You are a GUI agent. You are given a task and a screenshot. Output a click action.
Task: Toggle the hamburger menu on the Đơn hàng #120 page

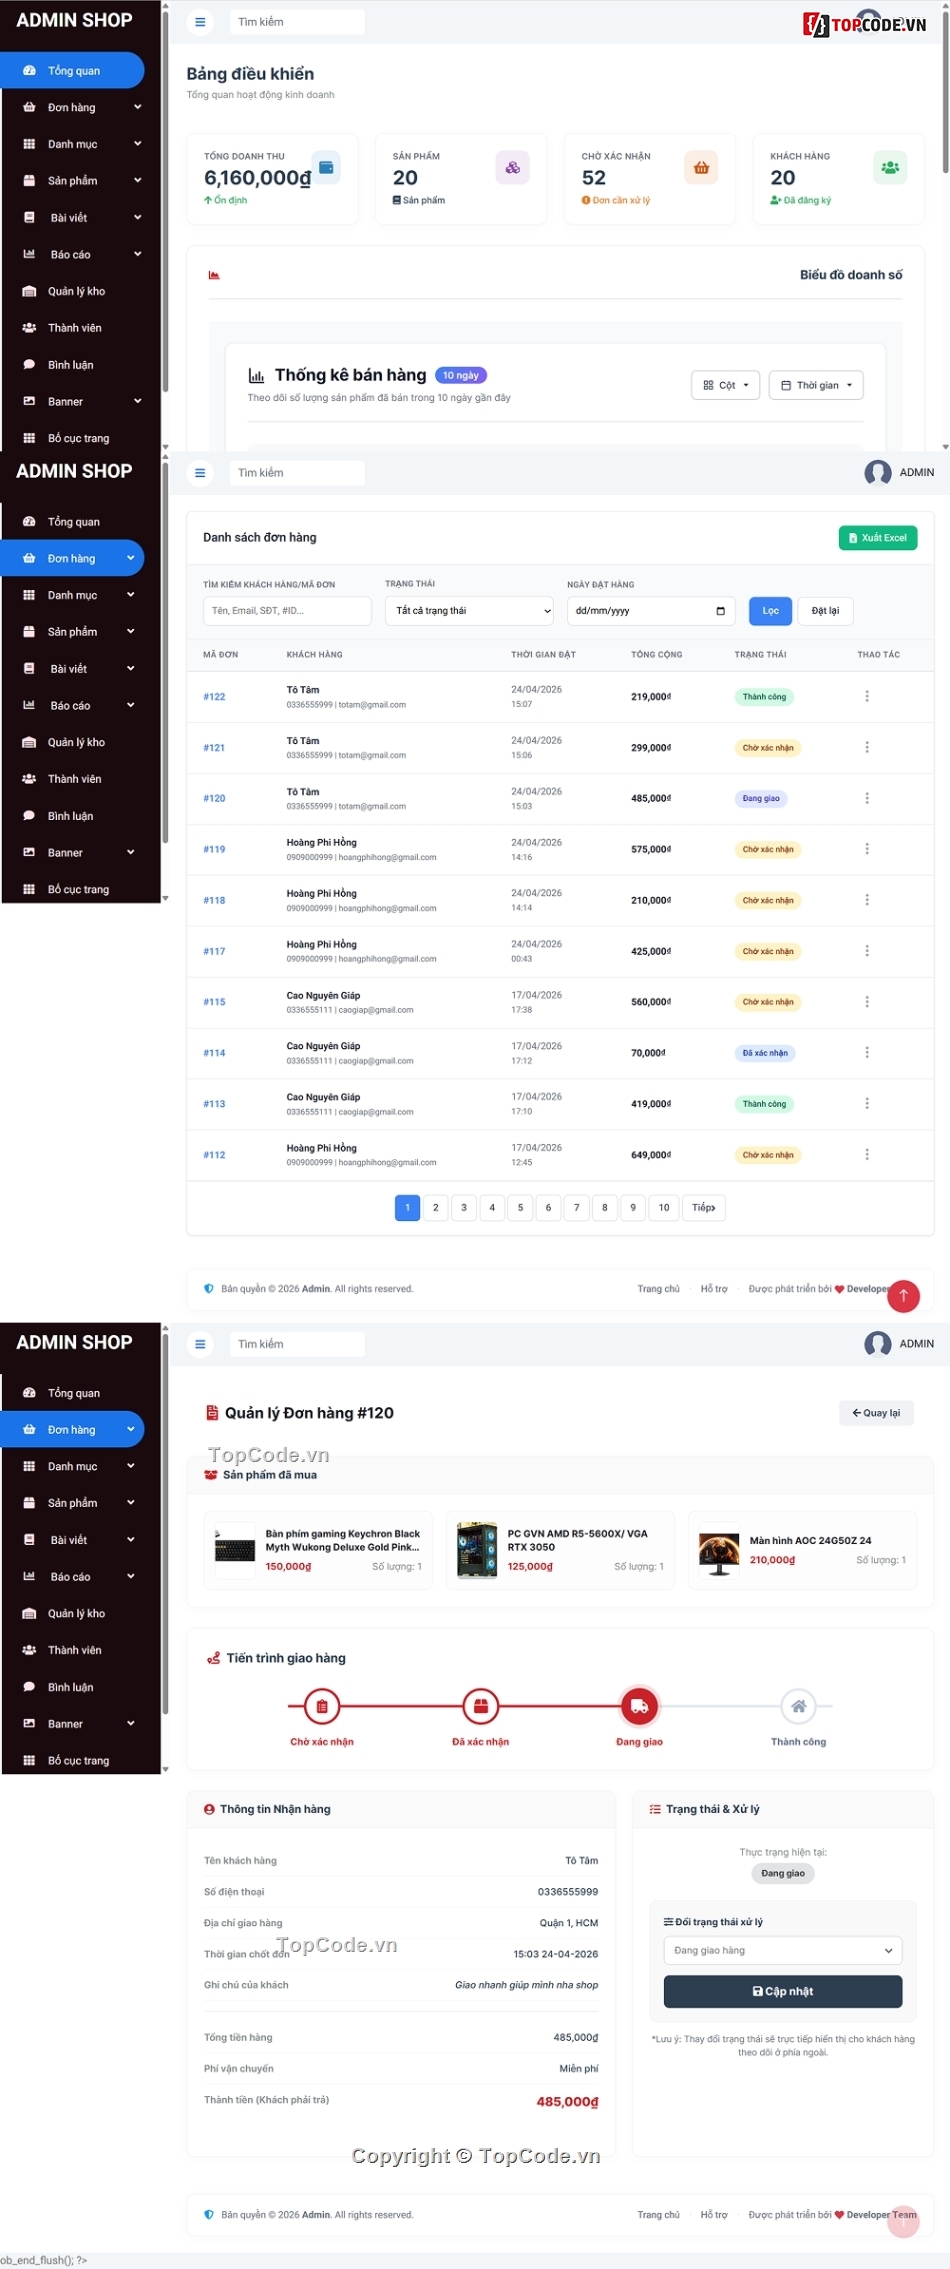(200, 1344)
